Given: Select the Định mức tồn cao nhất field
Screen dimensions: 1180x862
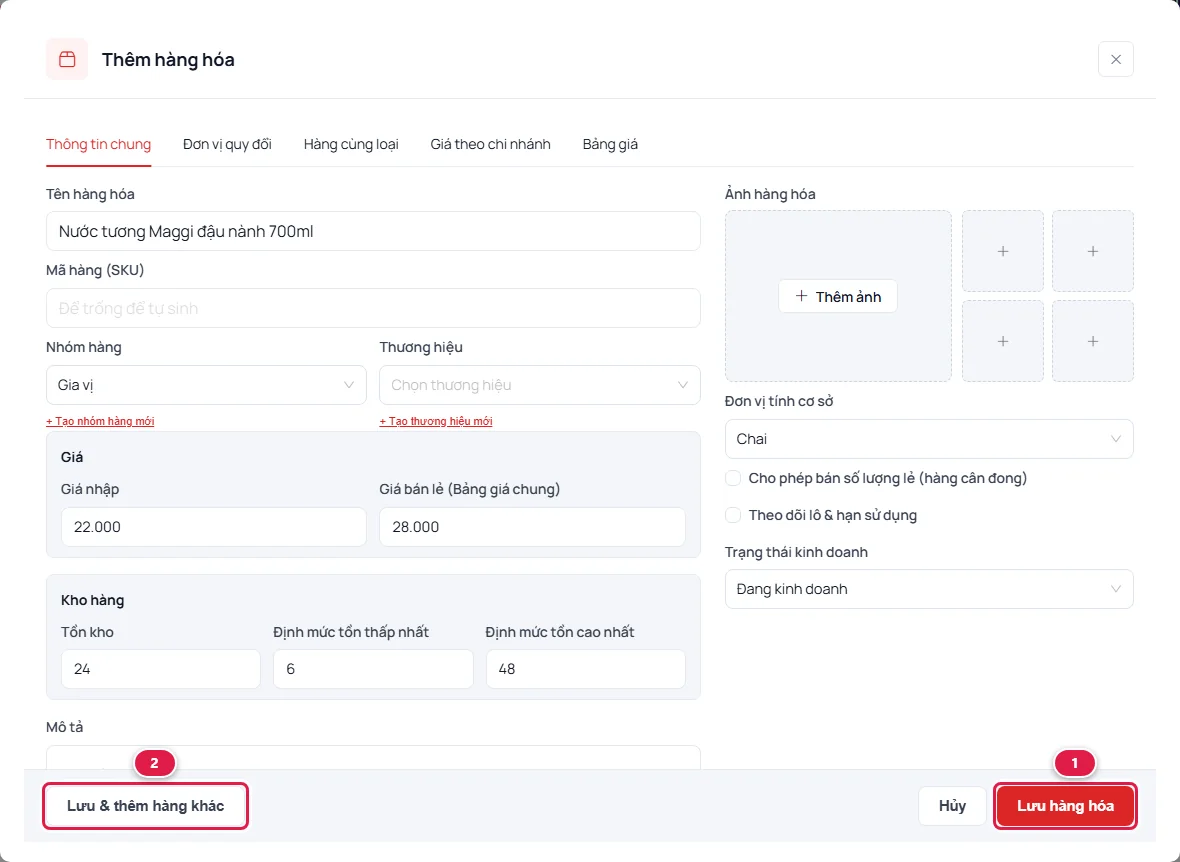Looking at the screenshot, I should (585, 669).
